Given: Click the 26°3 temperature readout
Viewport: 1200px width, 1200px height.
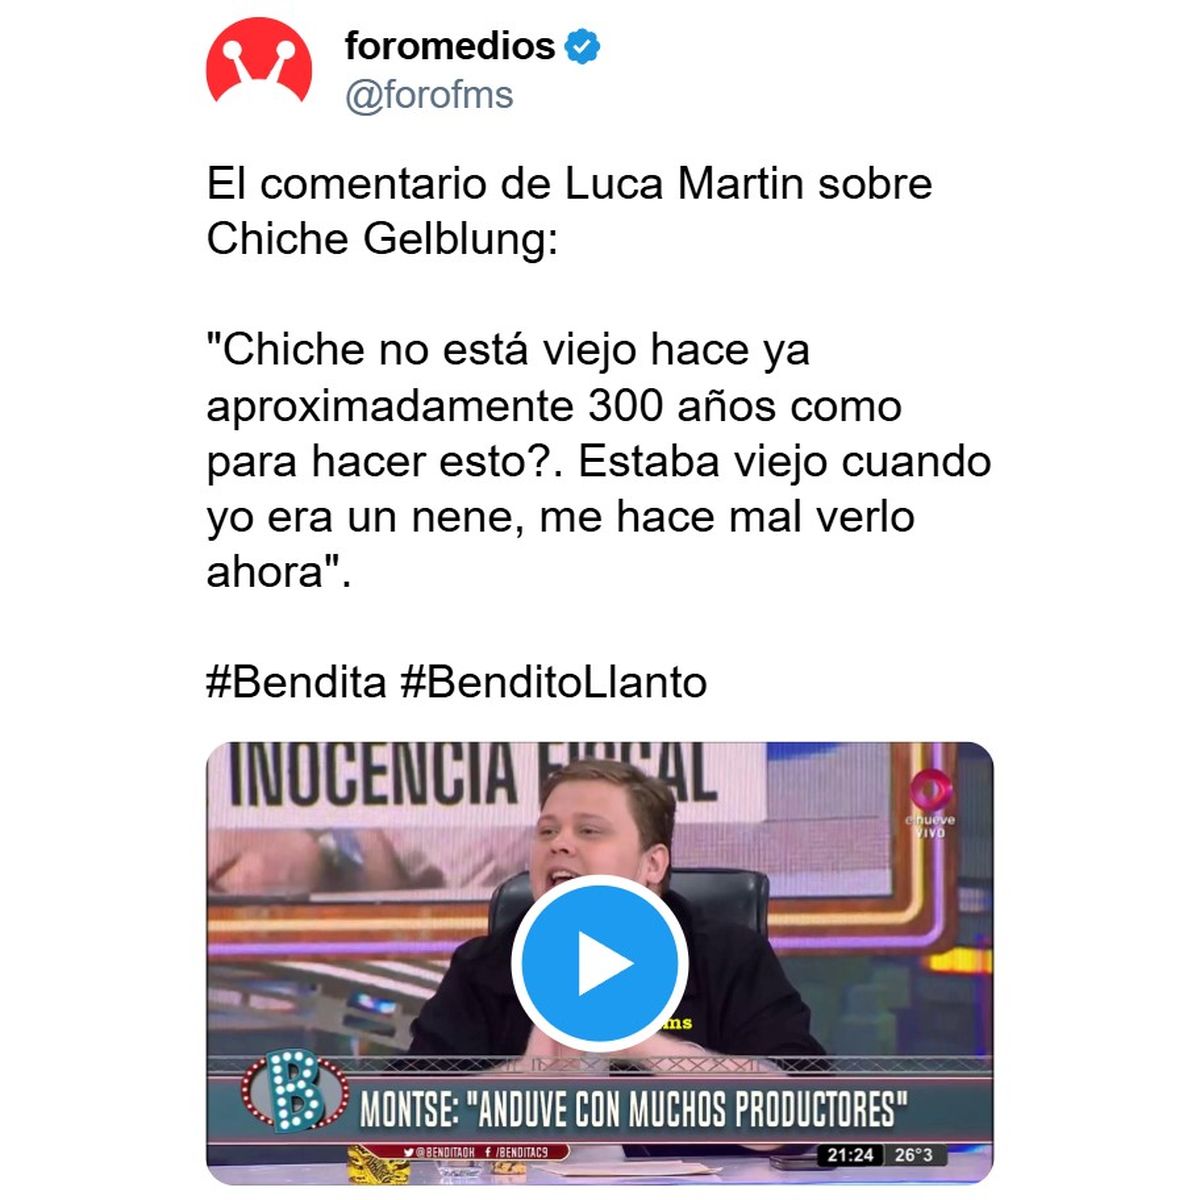Looking at the screenshot, I should [913, 1155].
